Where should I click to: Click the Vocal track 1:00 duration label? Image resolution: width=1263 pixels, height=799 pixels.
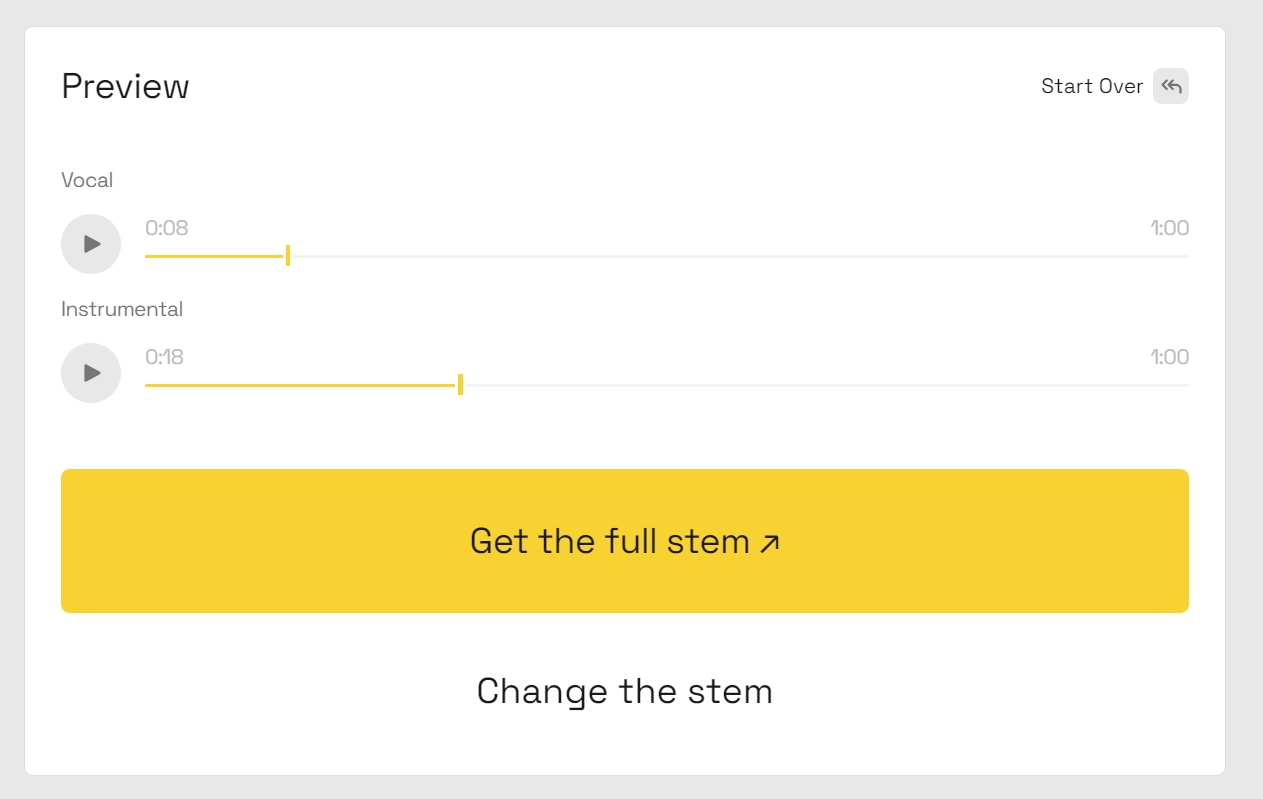1169,228
